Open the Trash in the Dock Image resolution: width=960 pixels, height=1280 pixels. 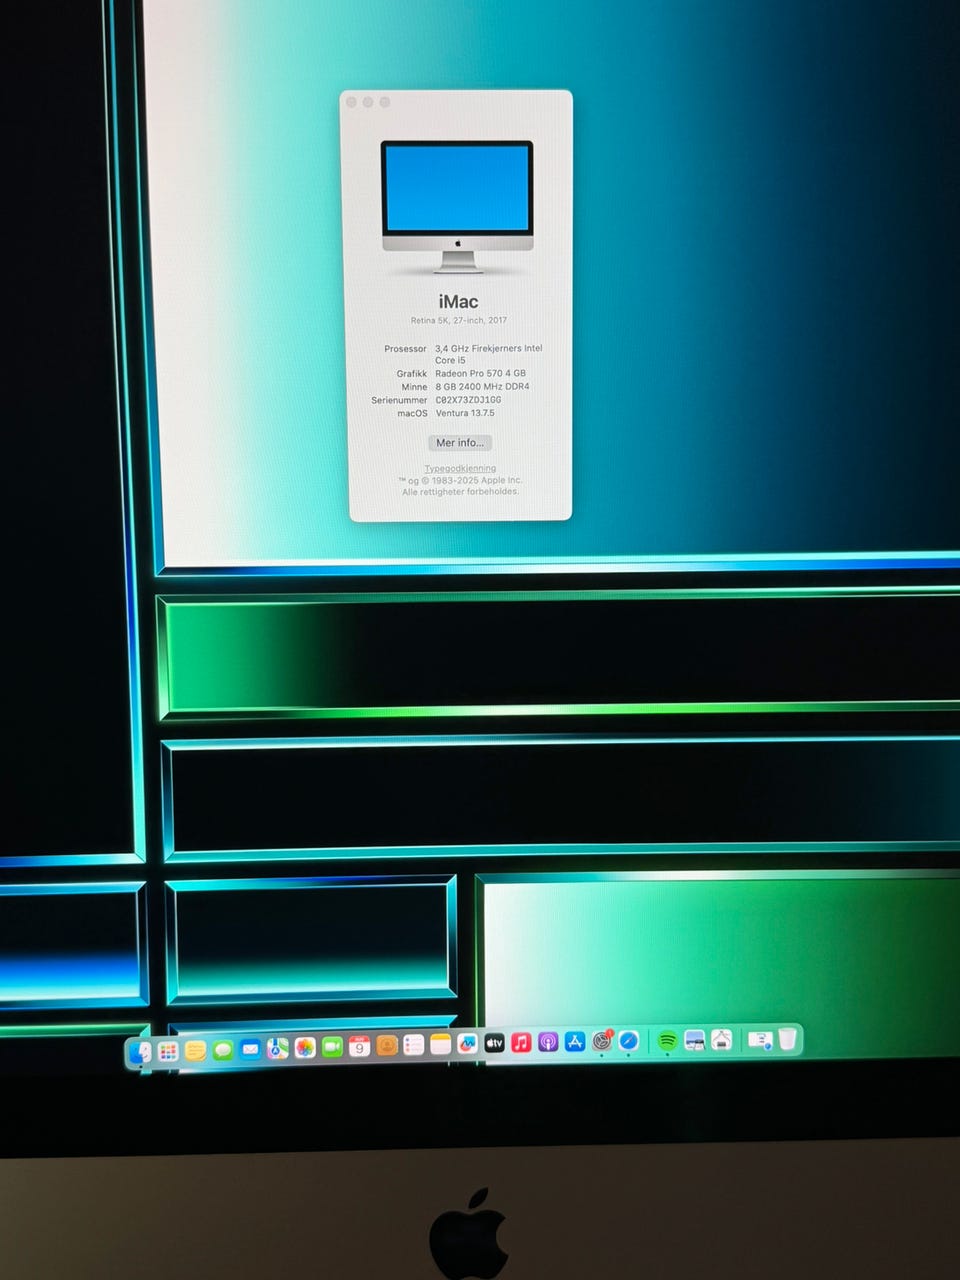788,1038
